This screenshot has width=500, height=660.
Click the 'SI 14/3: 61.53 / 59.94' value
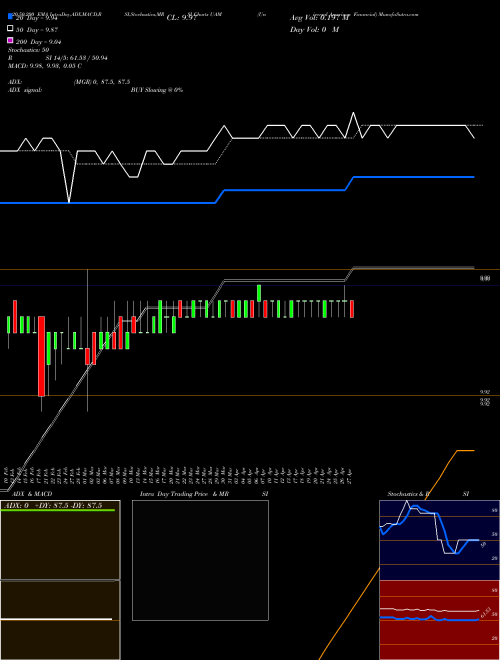pos(77,58)
